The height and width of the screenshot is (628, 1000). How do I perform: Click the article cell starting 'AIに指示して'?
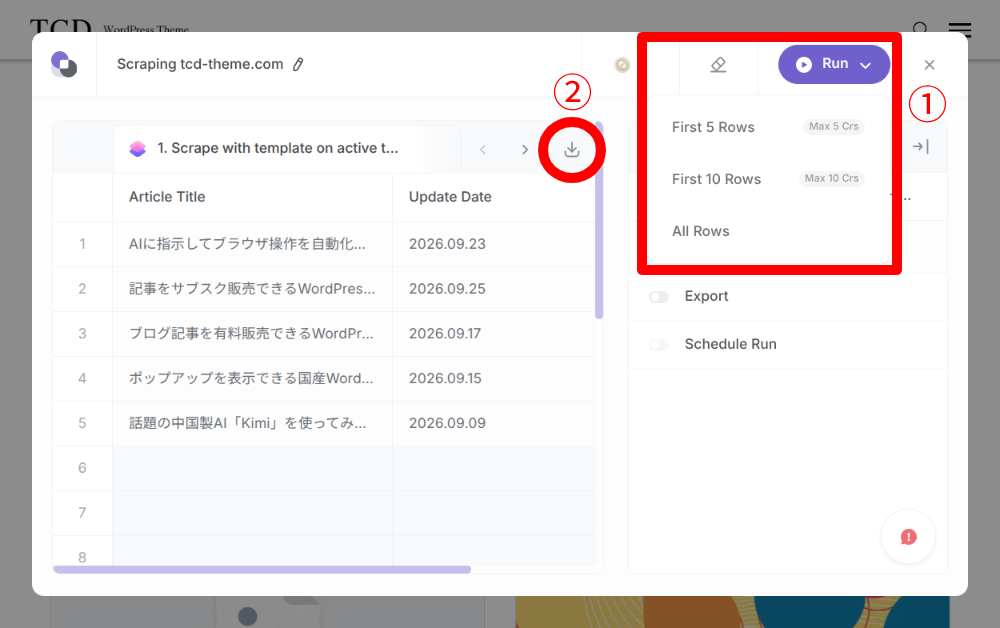point(253,244)
